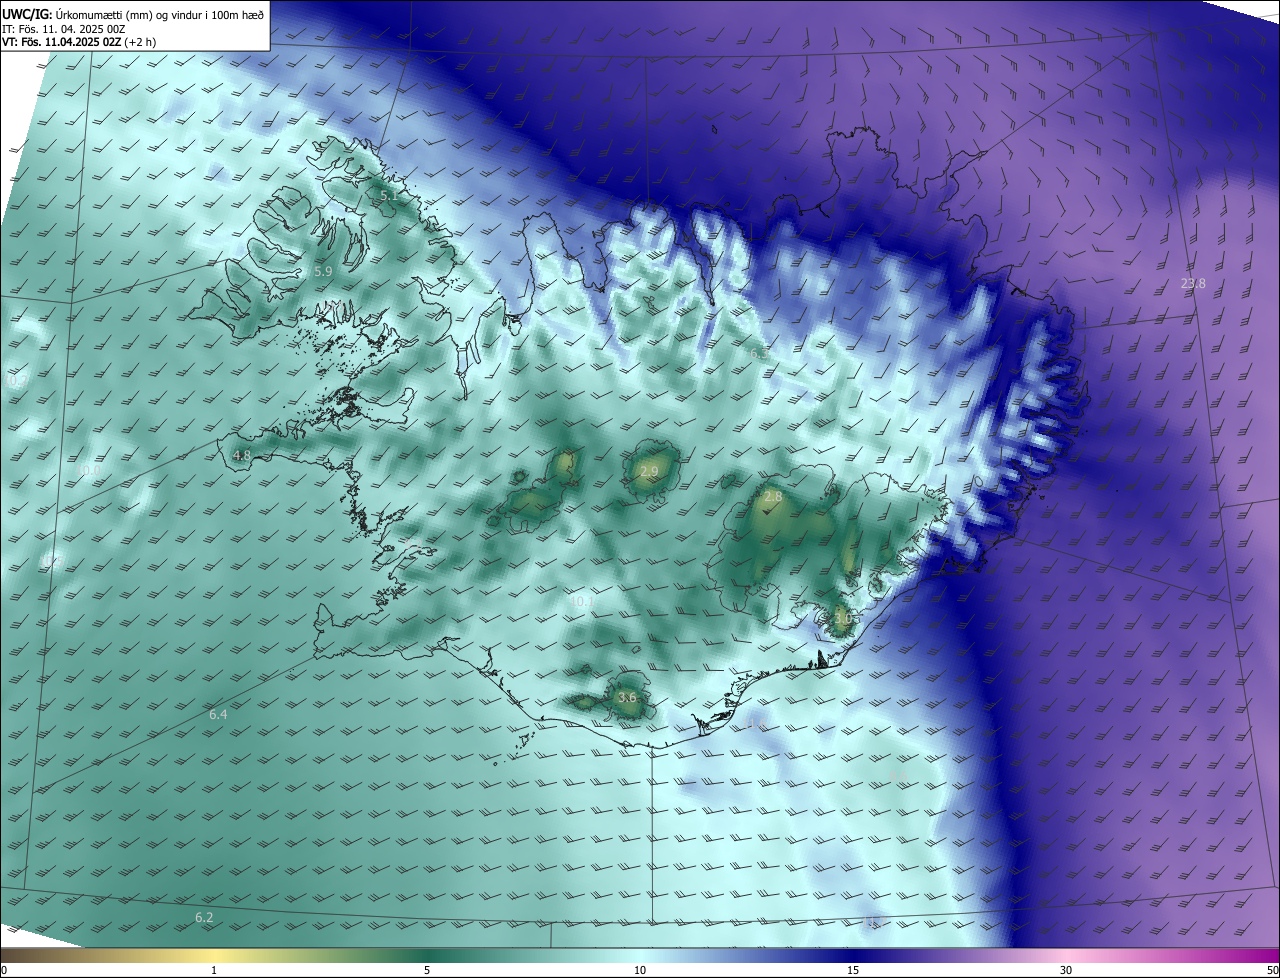Click the 3.0 value near the southeast coast

(842, 618)
